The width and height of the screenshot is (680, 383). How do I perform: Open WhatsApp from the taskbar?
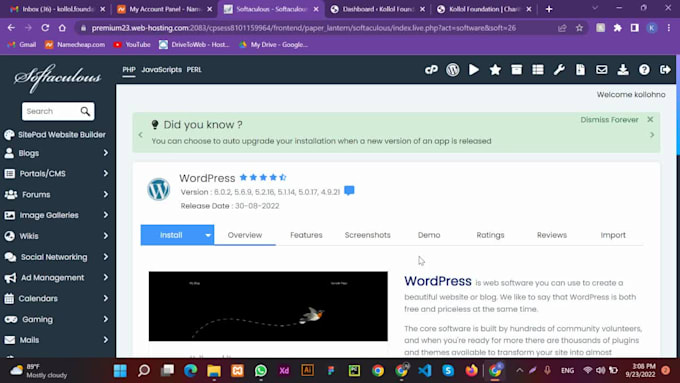coord(261,370)
